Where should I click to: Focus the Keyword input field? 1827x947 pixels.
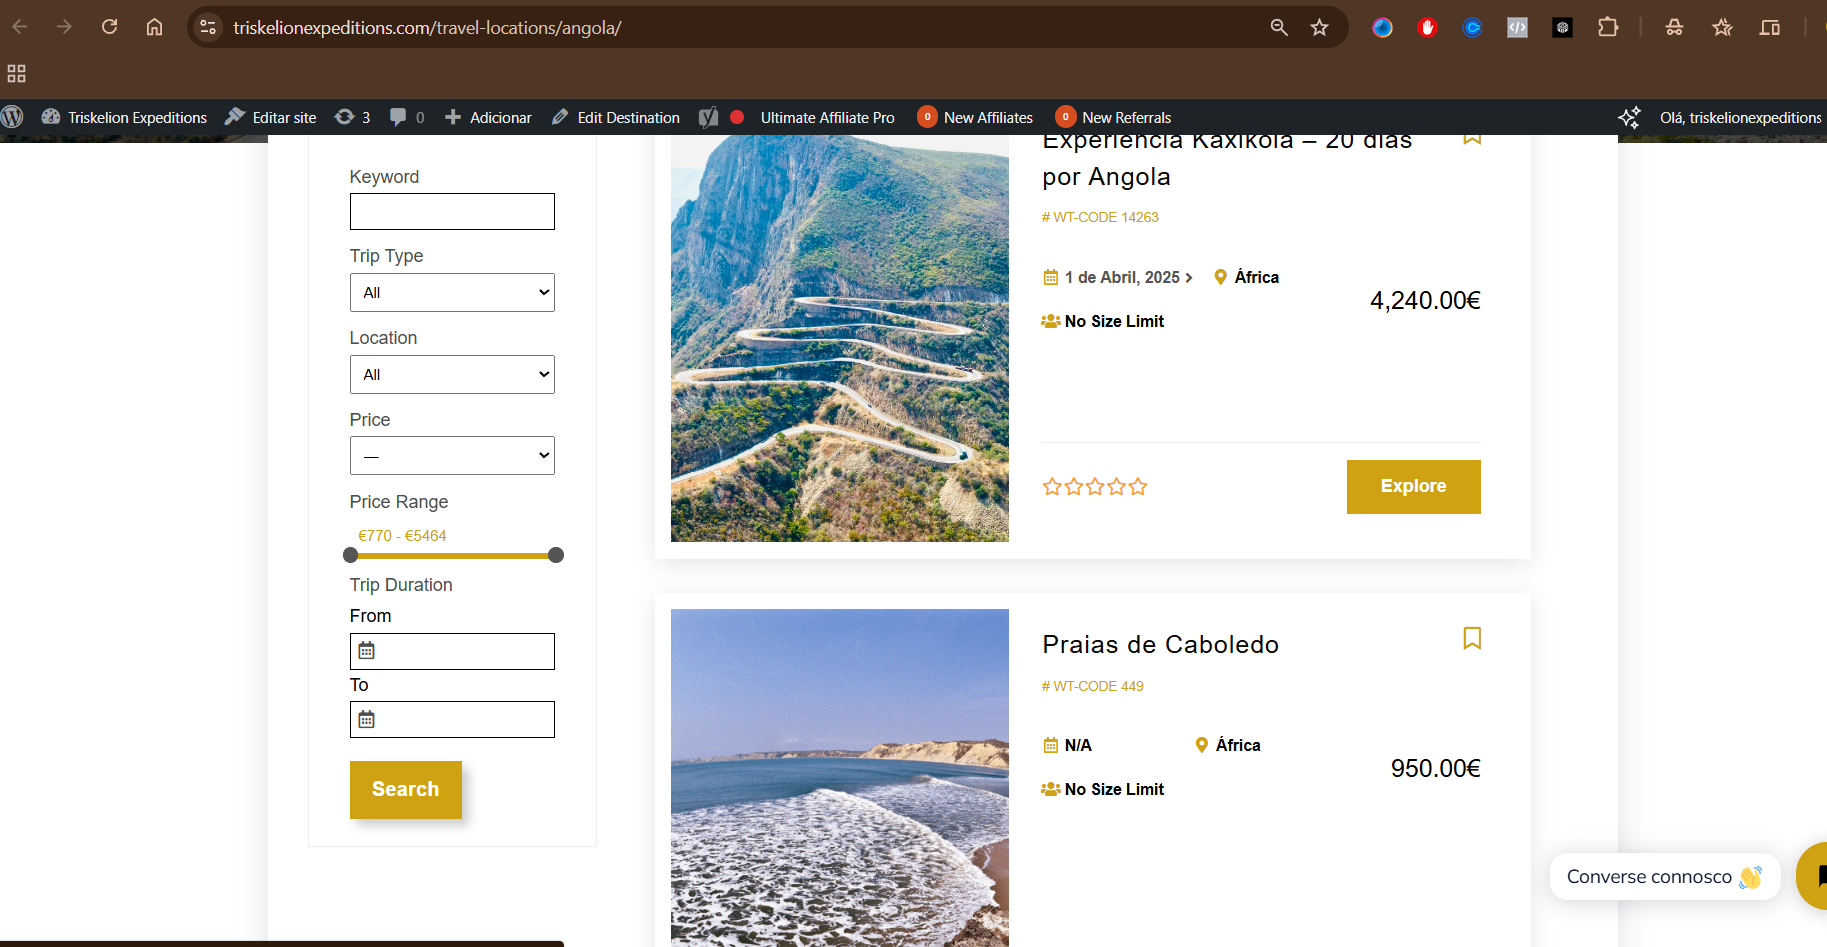452,212
